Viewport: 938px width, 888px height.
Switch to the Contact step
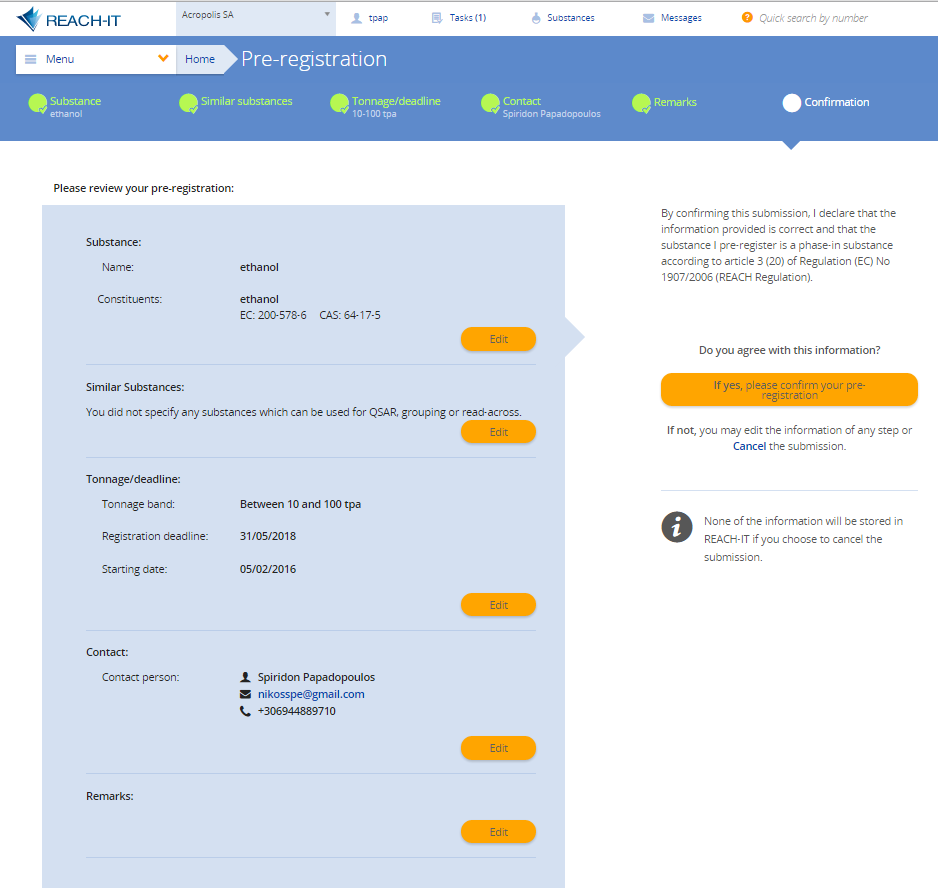click(x=522, y=101)
